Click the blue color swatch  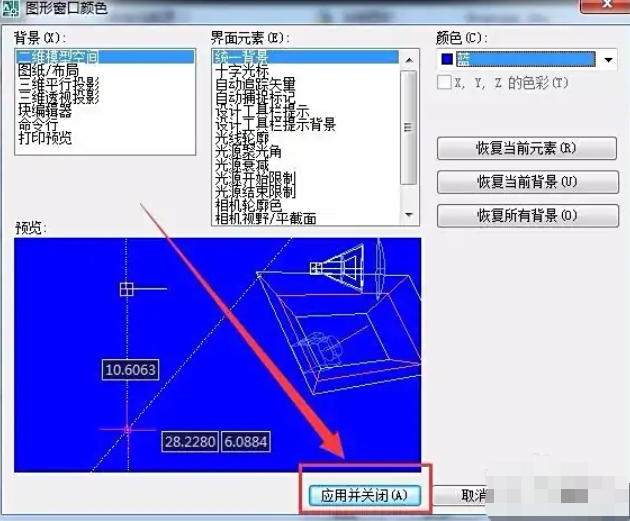click(x=448, y=60)
